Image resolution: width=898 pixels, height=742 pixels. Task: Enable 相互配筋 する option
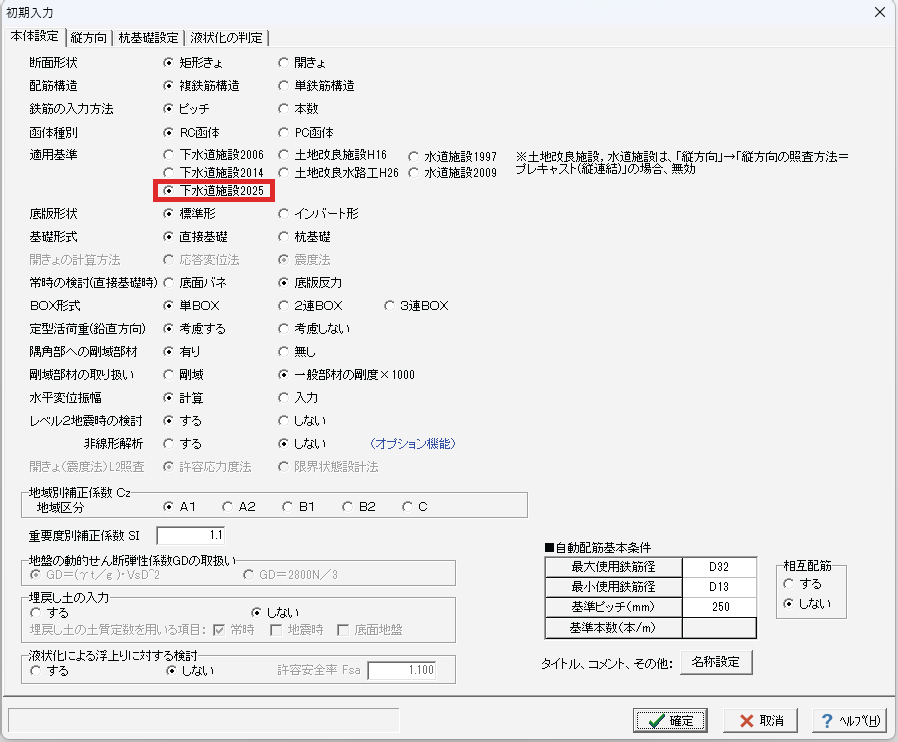[x=802, y=583]
